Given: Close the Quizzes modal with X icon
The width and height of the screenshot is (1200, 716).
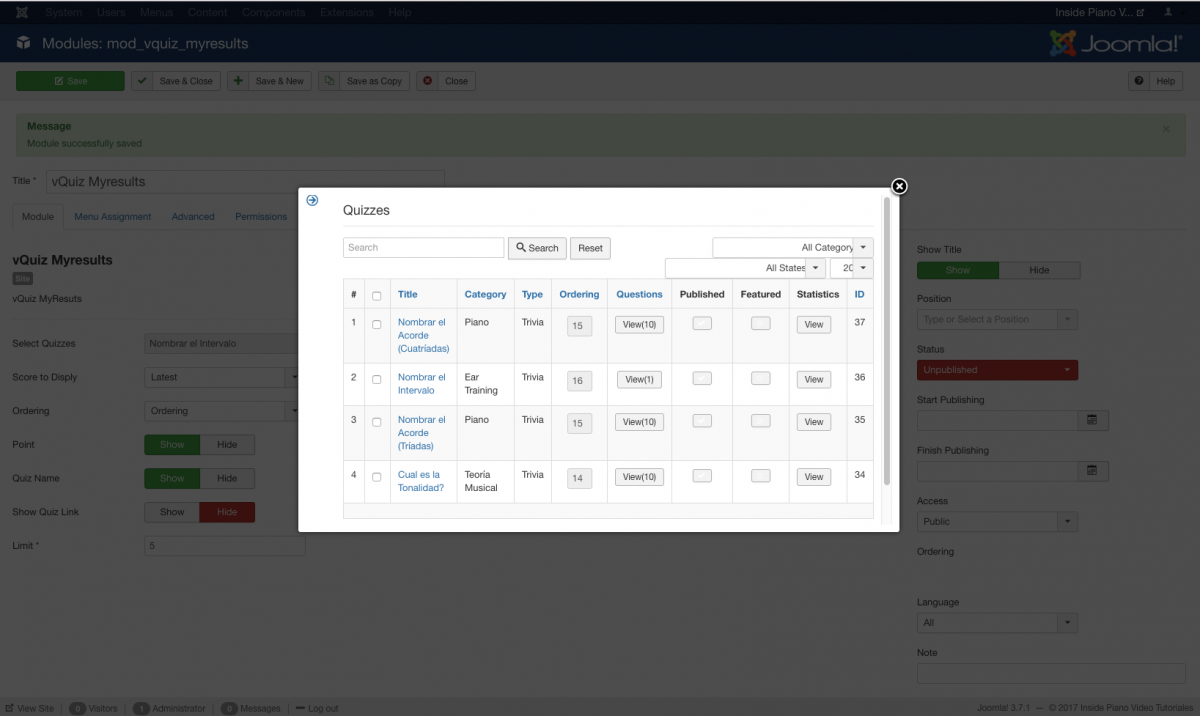Looking at the screenshot, I should pyautogui.click(x=899, y=186).
